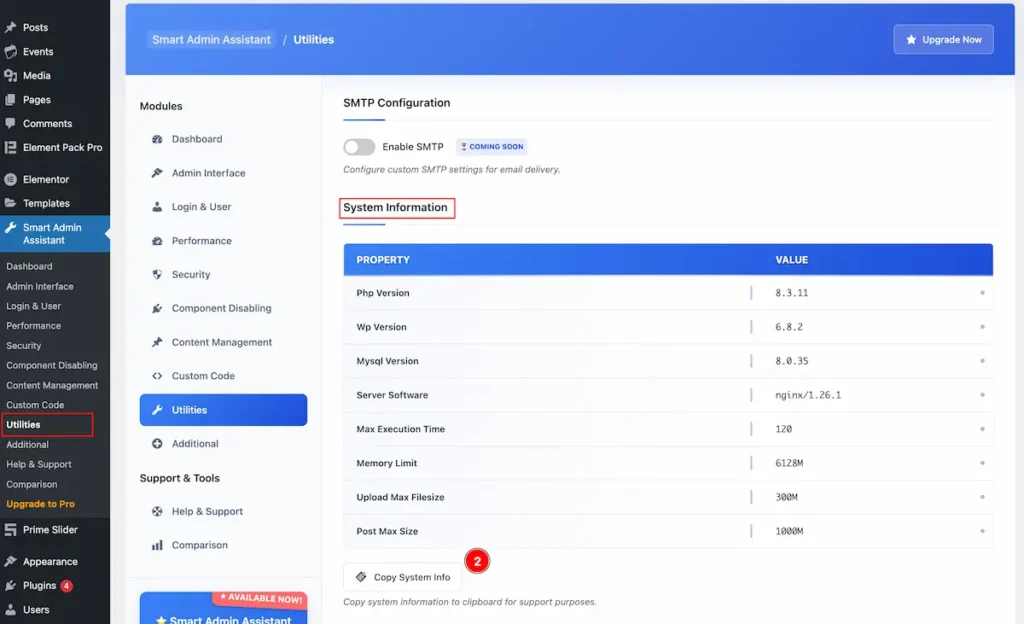Click the Component Disabling plug icon in Modules

point(157,308)
